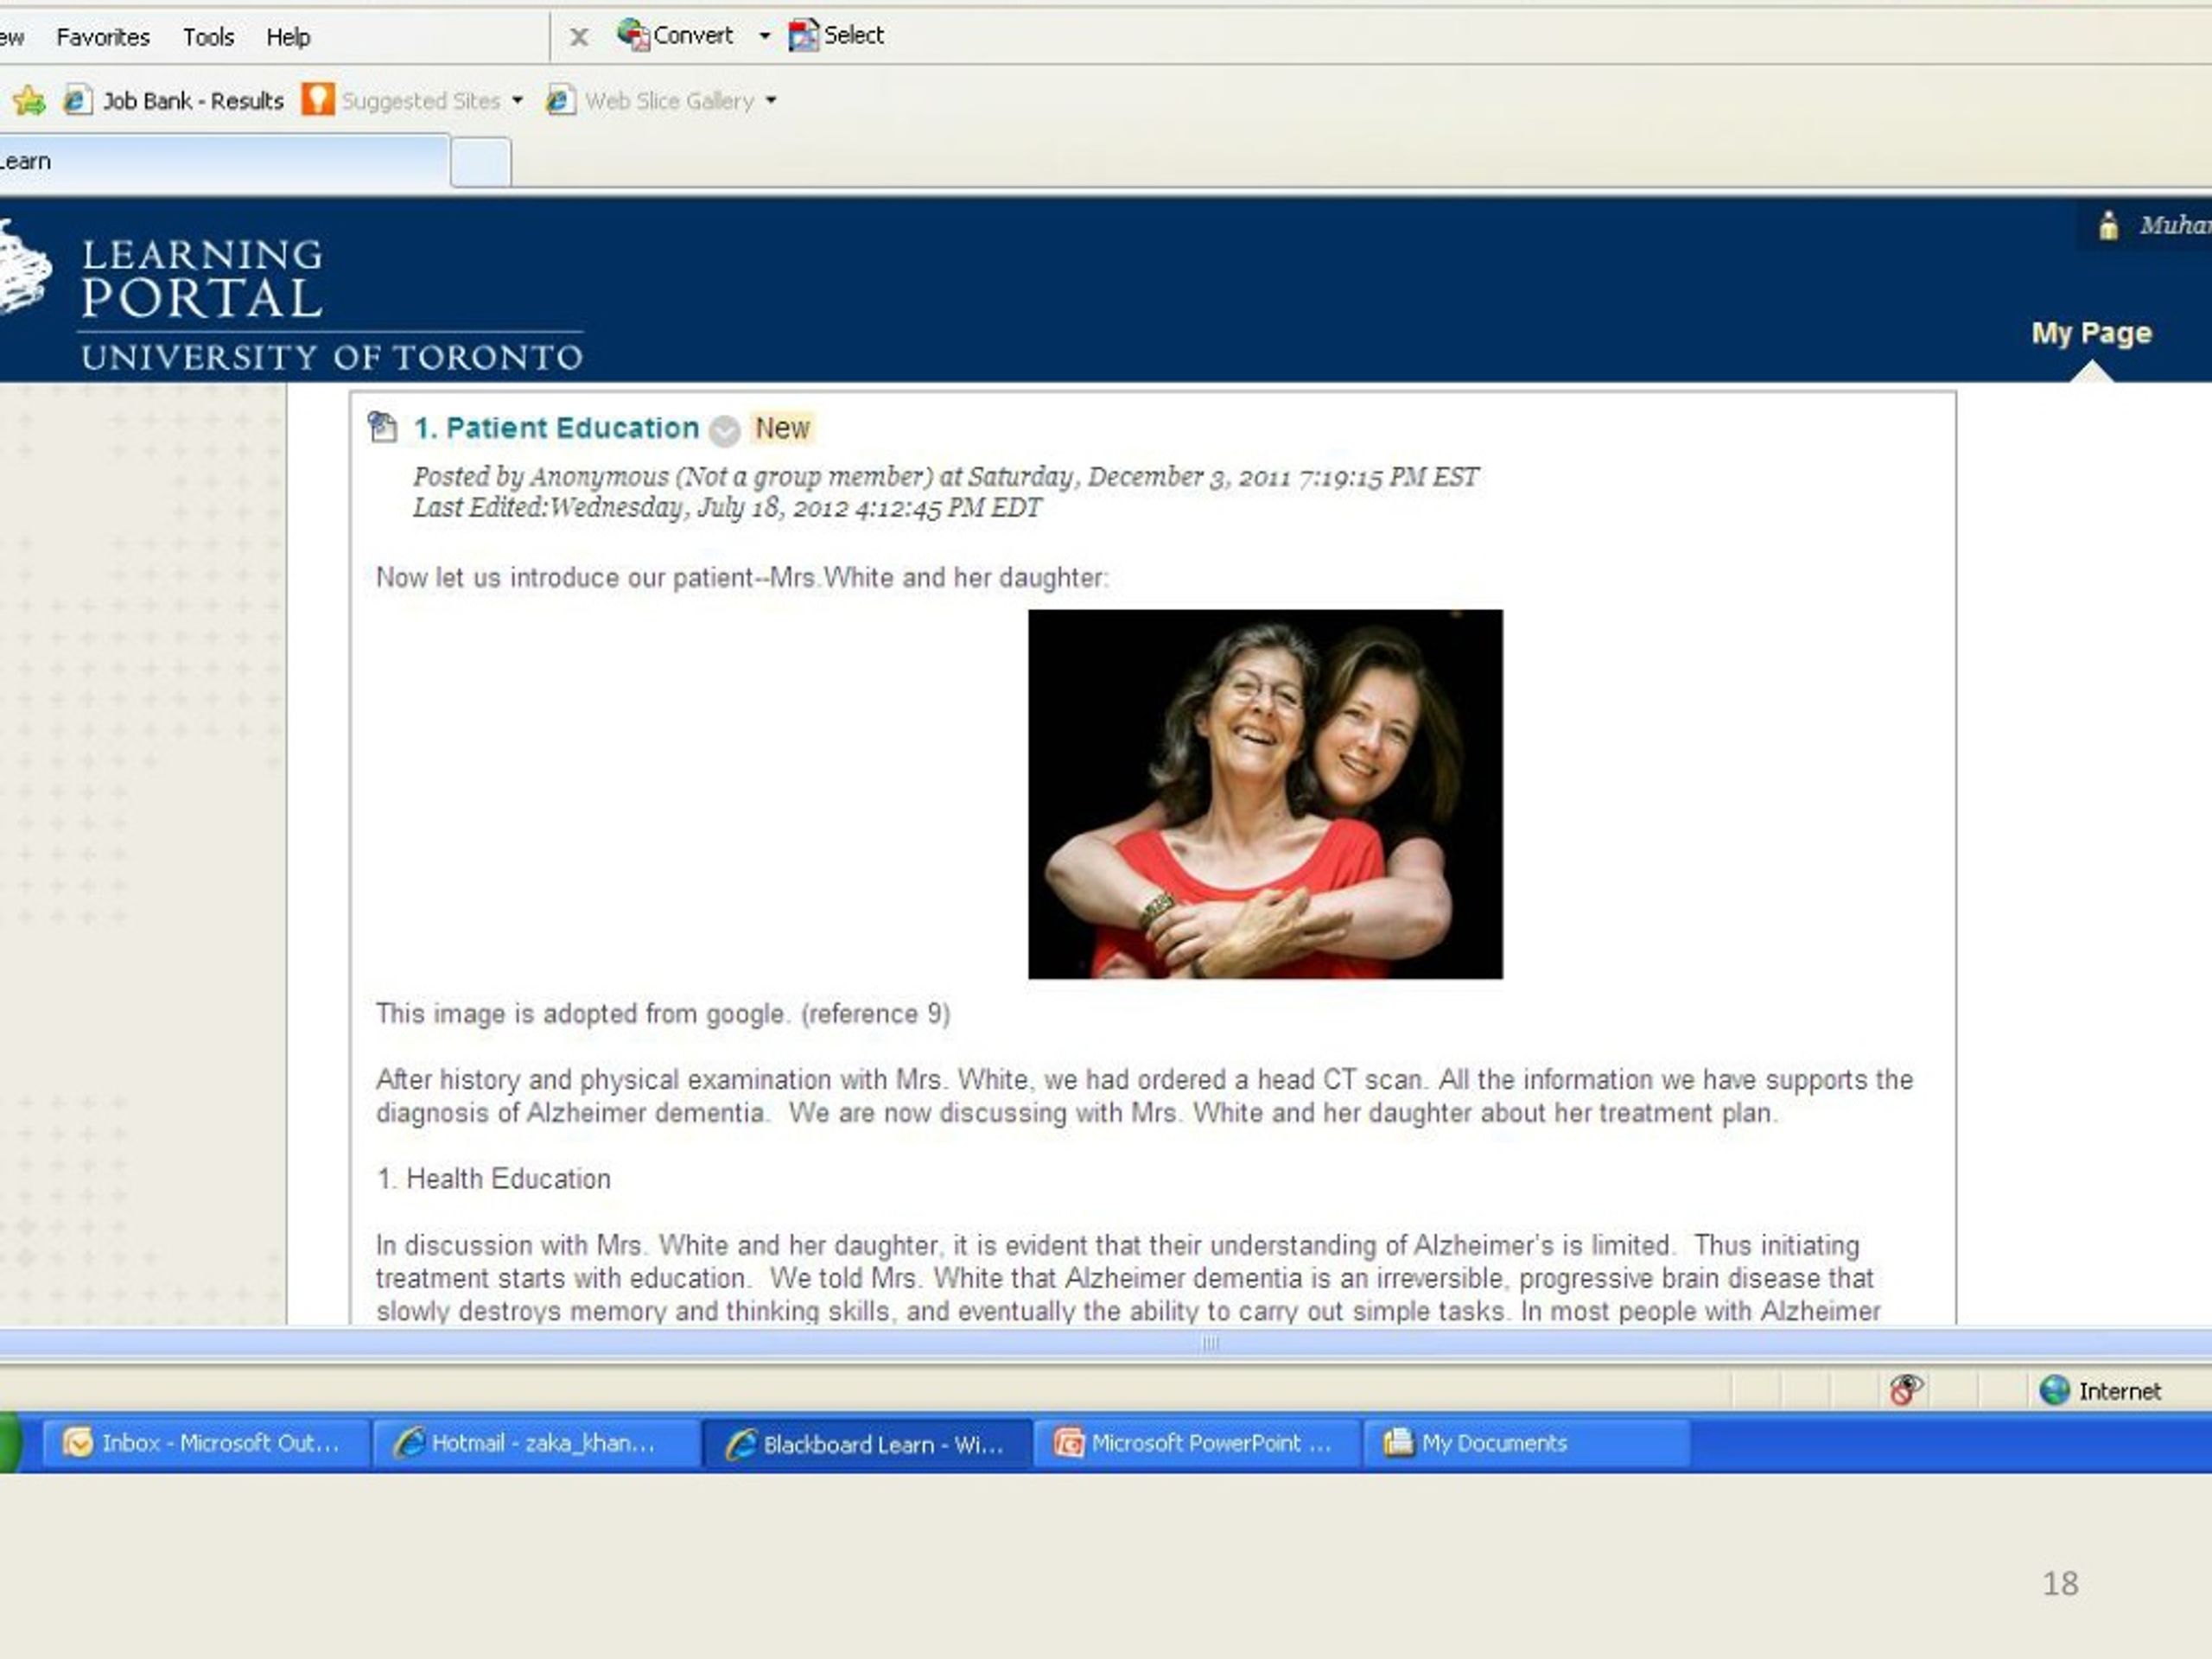The image size is (2212, 1659).
Task: Expand the Patient Education options chevron
Action: pos(724,431)
